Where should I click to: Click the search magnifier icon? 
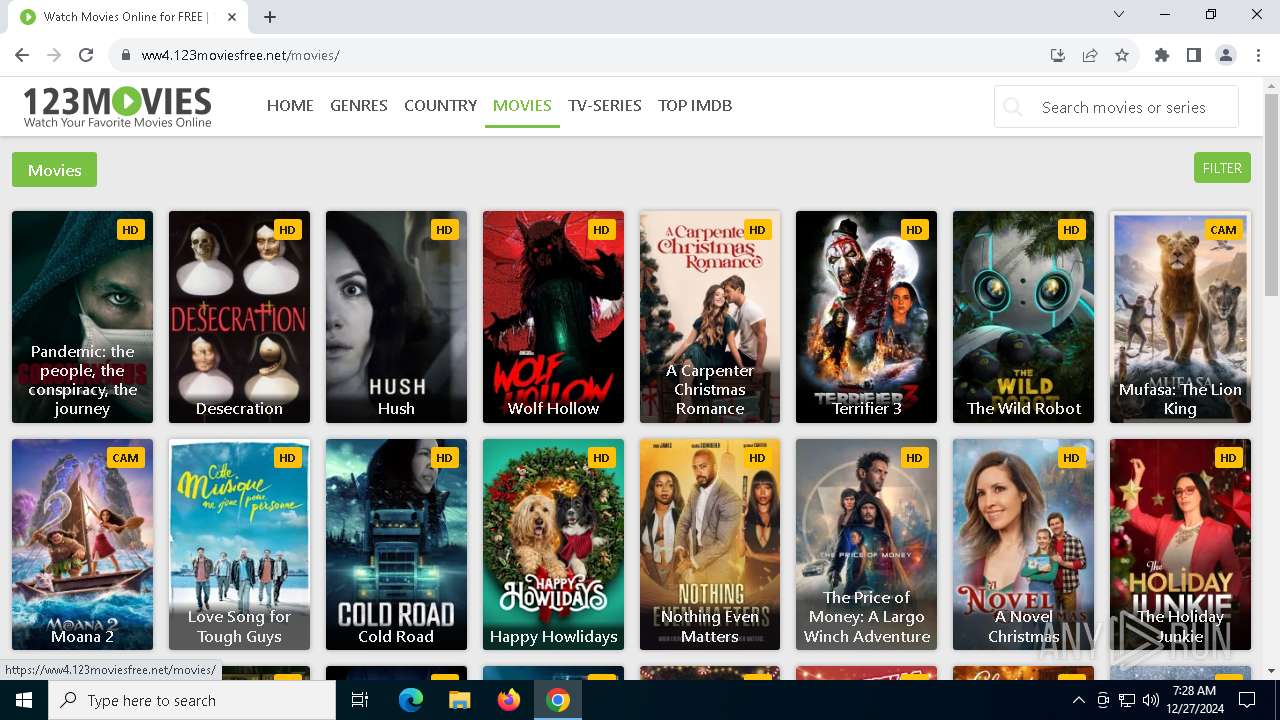point(1013,107)
